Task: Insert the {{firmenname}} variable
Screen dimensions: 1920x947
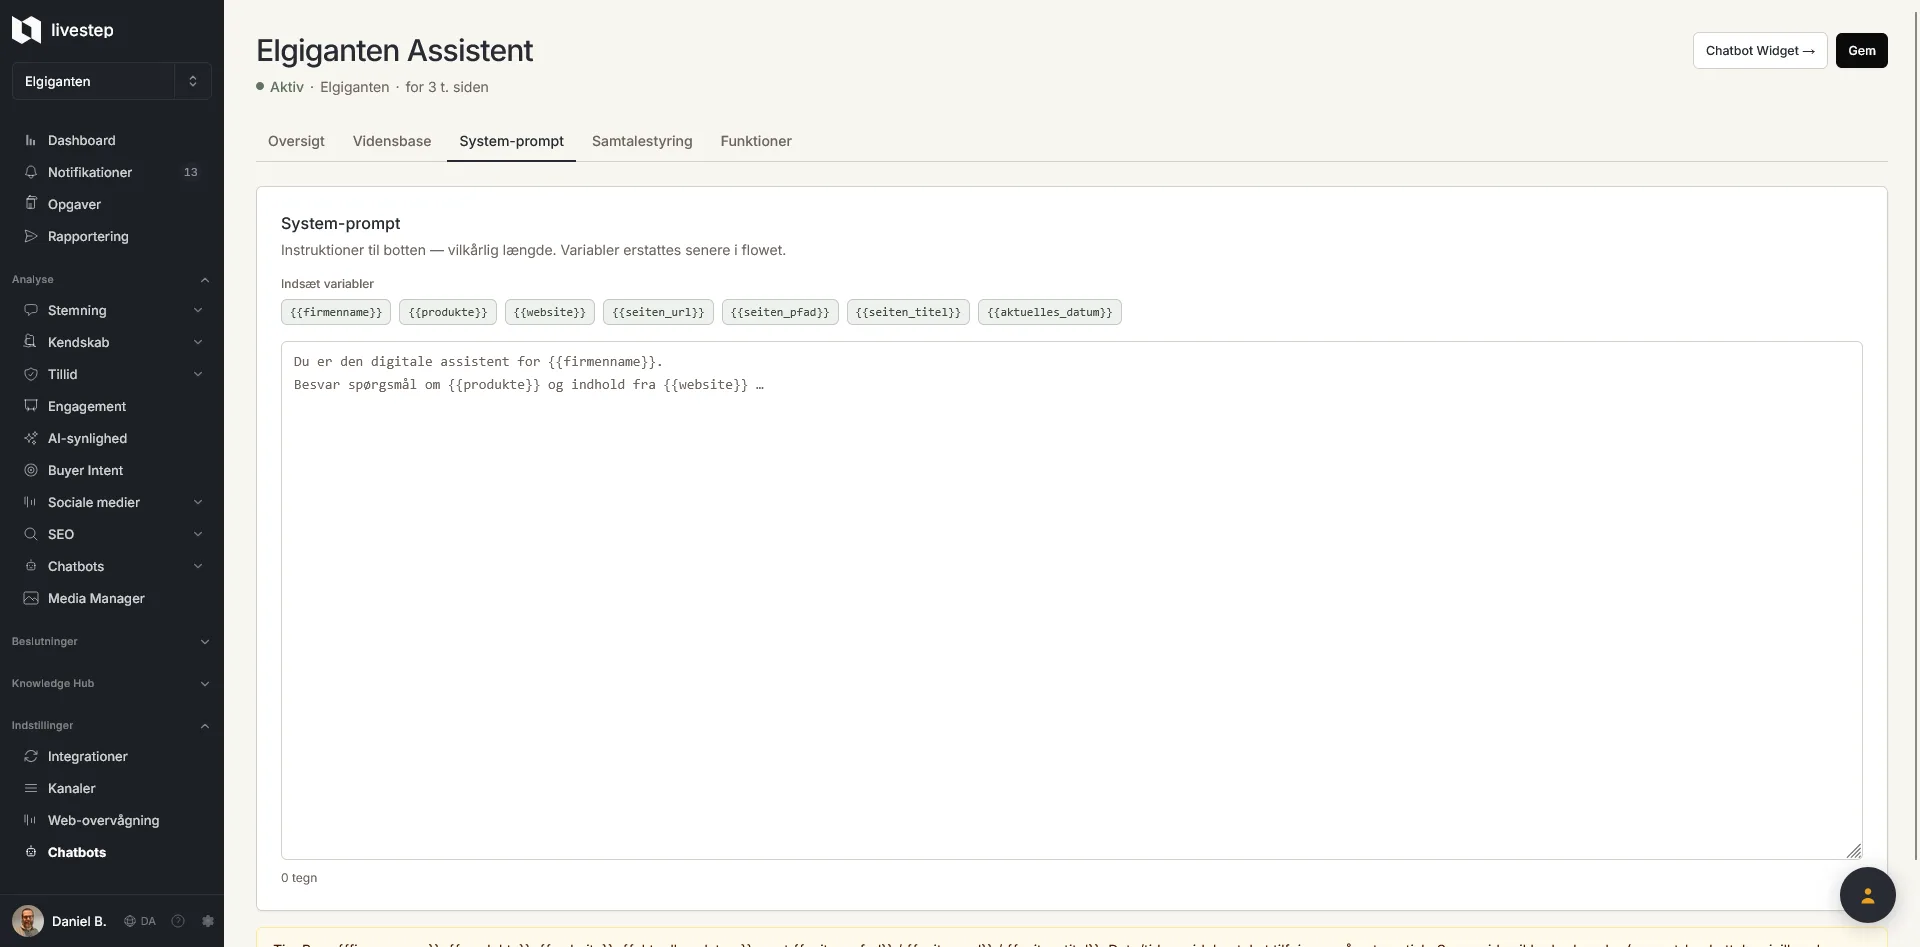Action: click(x=336, y=312)
